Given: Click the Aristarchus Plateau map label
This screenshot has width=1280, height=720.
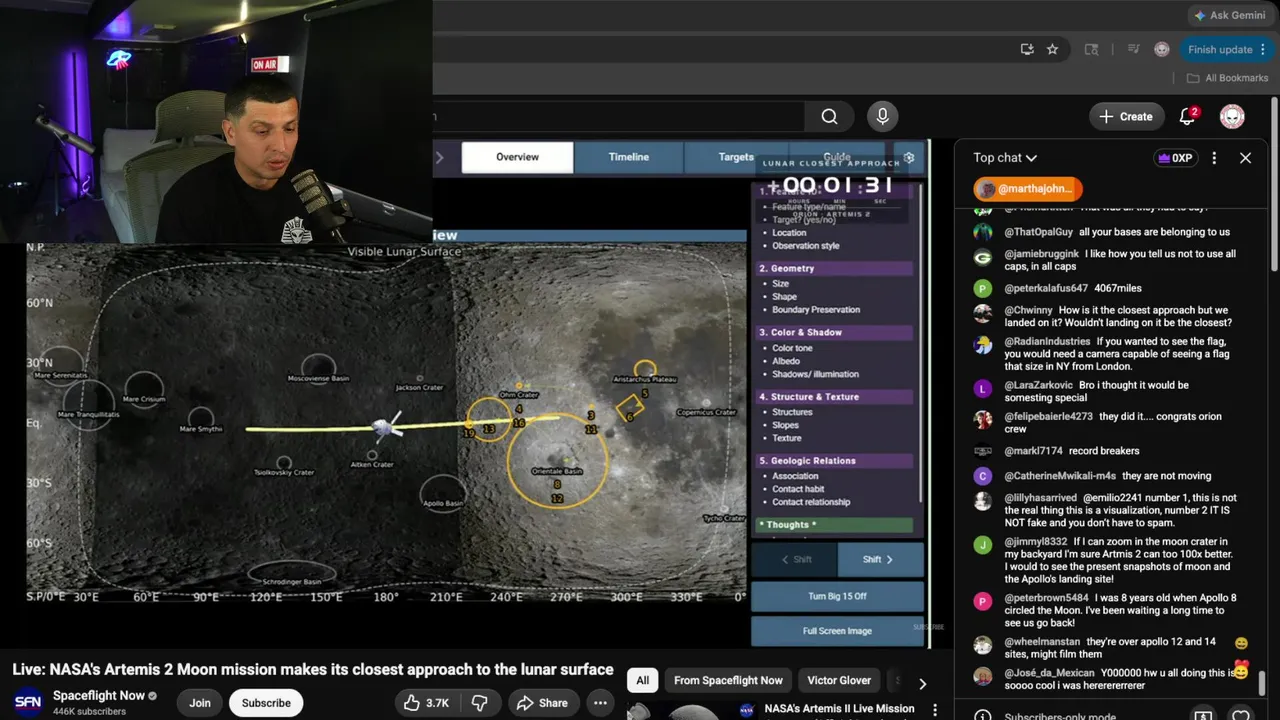Looking at the screenshot, I should [645, 380].
